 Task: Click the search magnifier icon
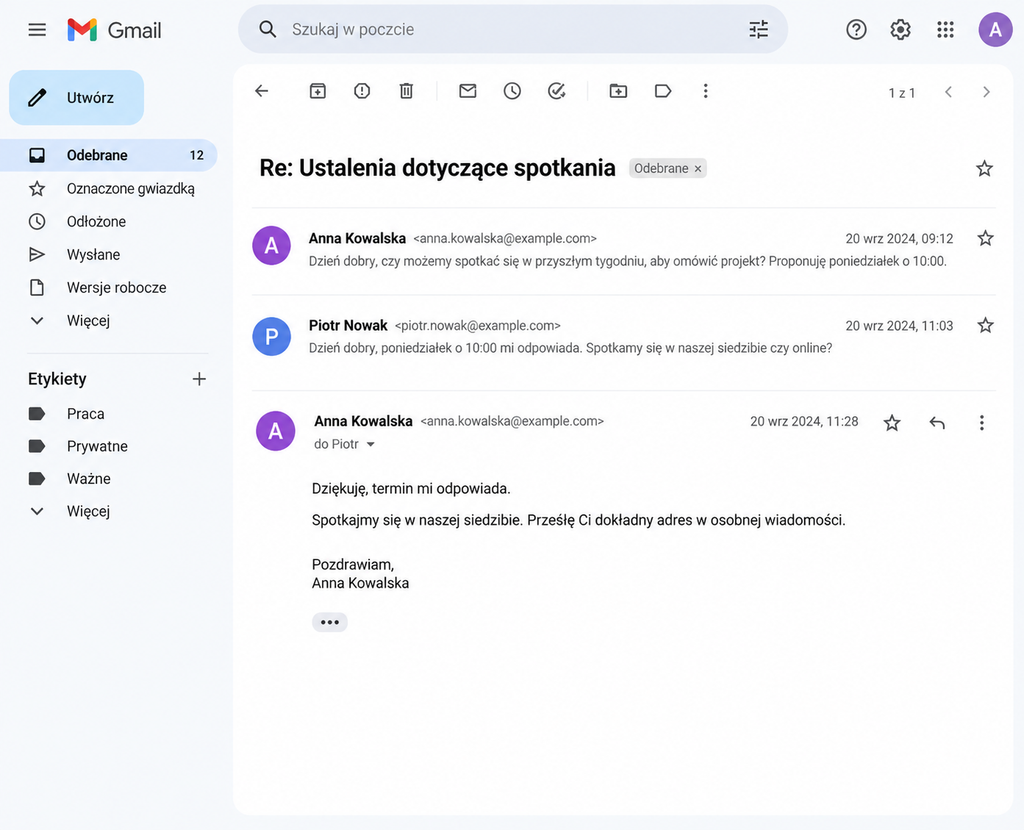coord(267,29)
